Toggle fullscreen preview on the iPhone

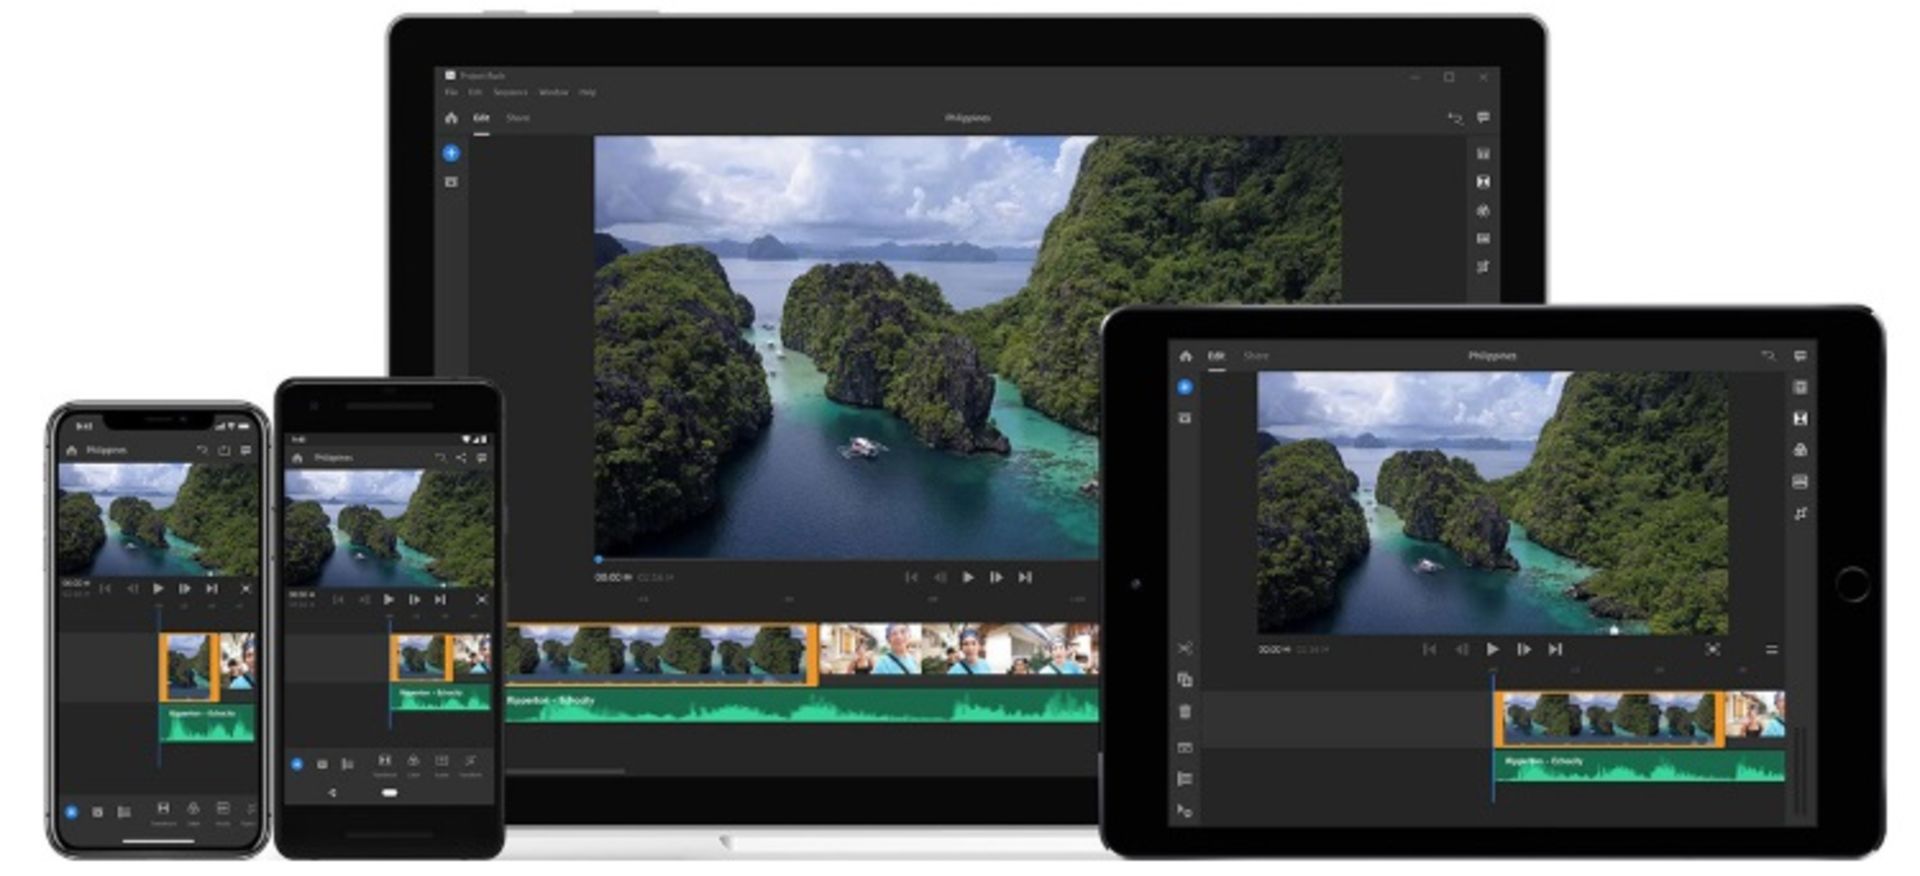click(x=245, y=589)
